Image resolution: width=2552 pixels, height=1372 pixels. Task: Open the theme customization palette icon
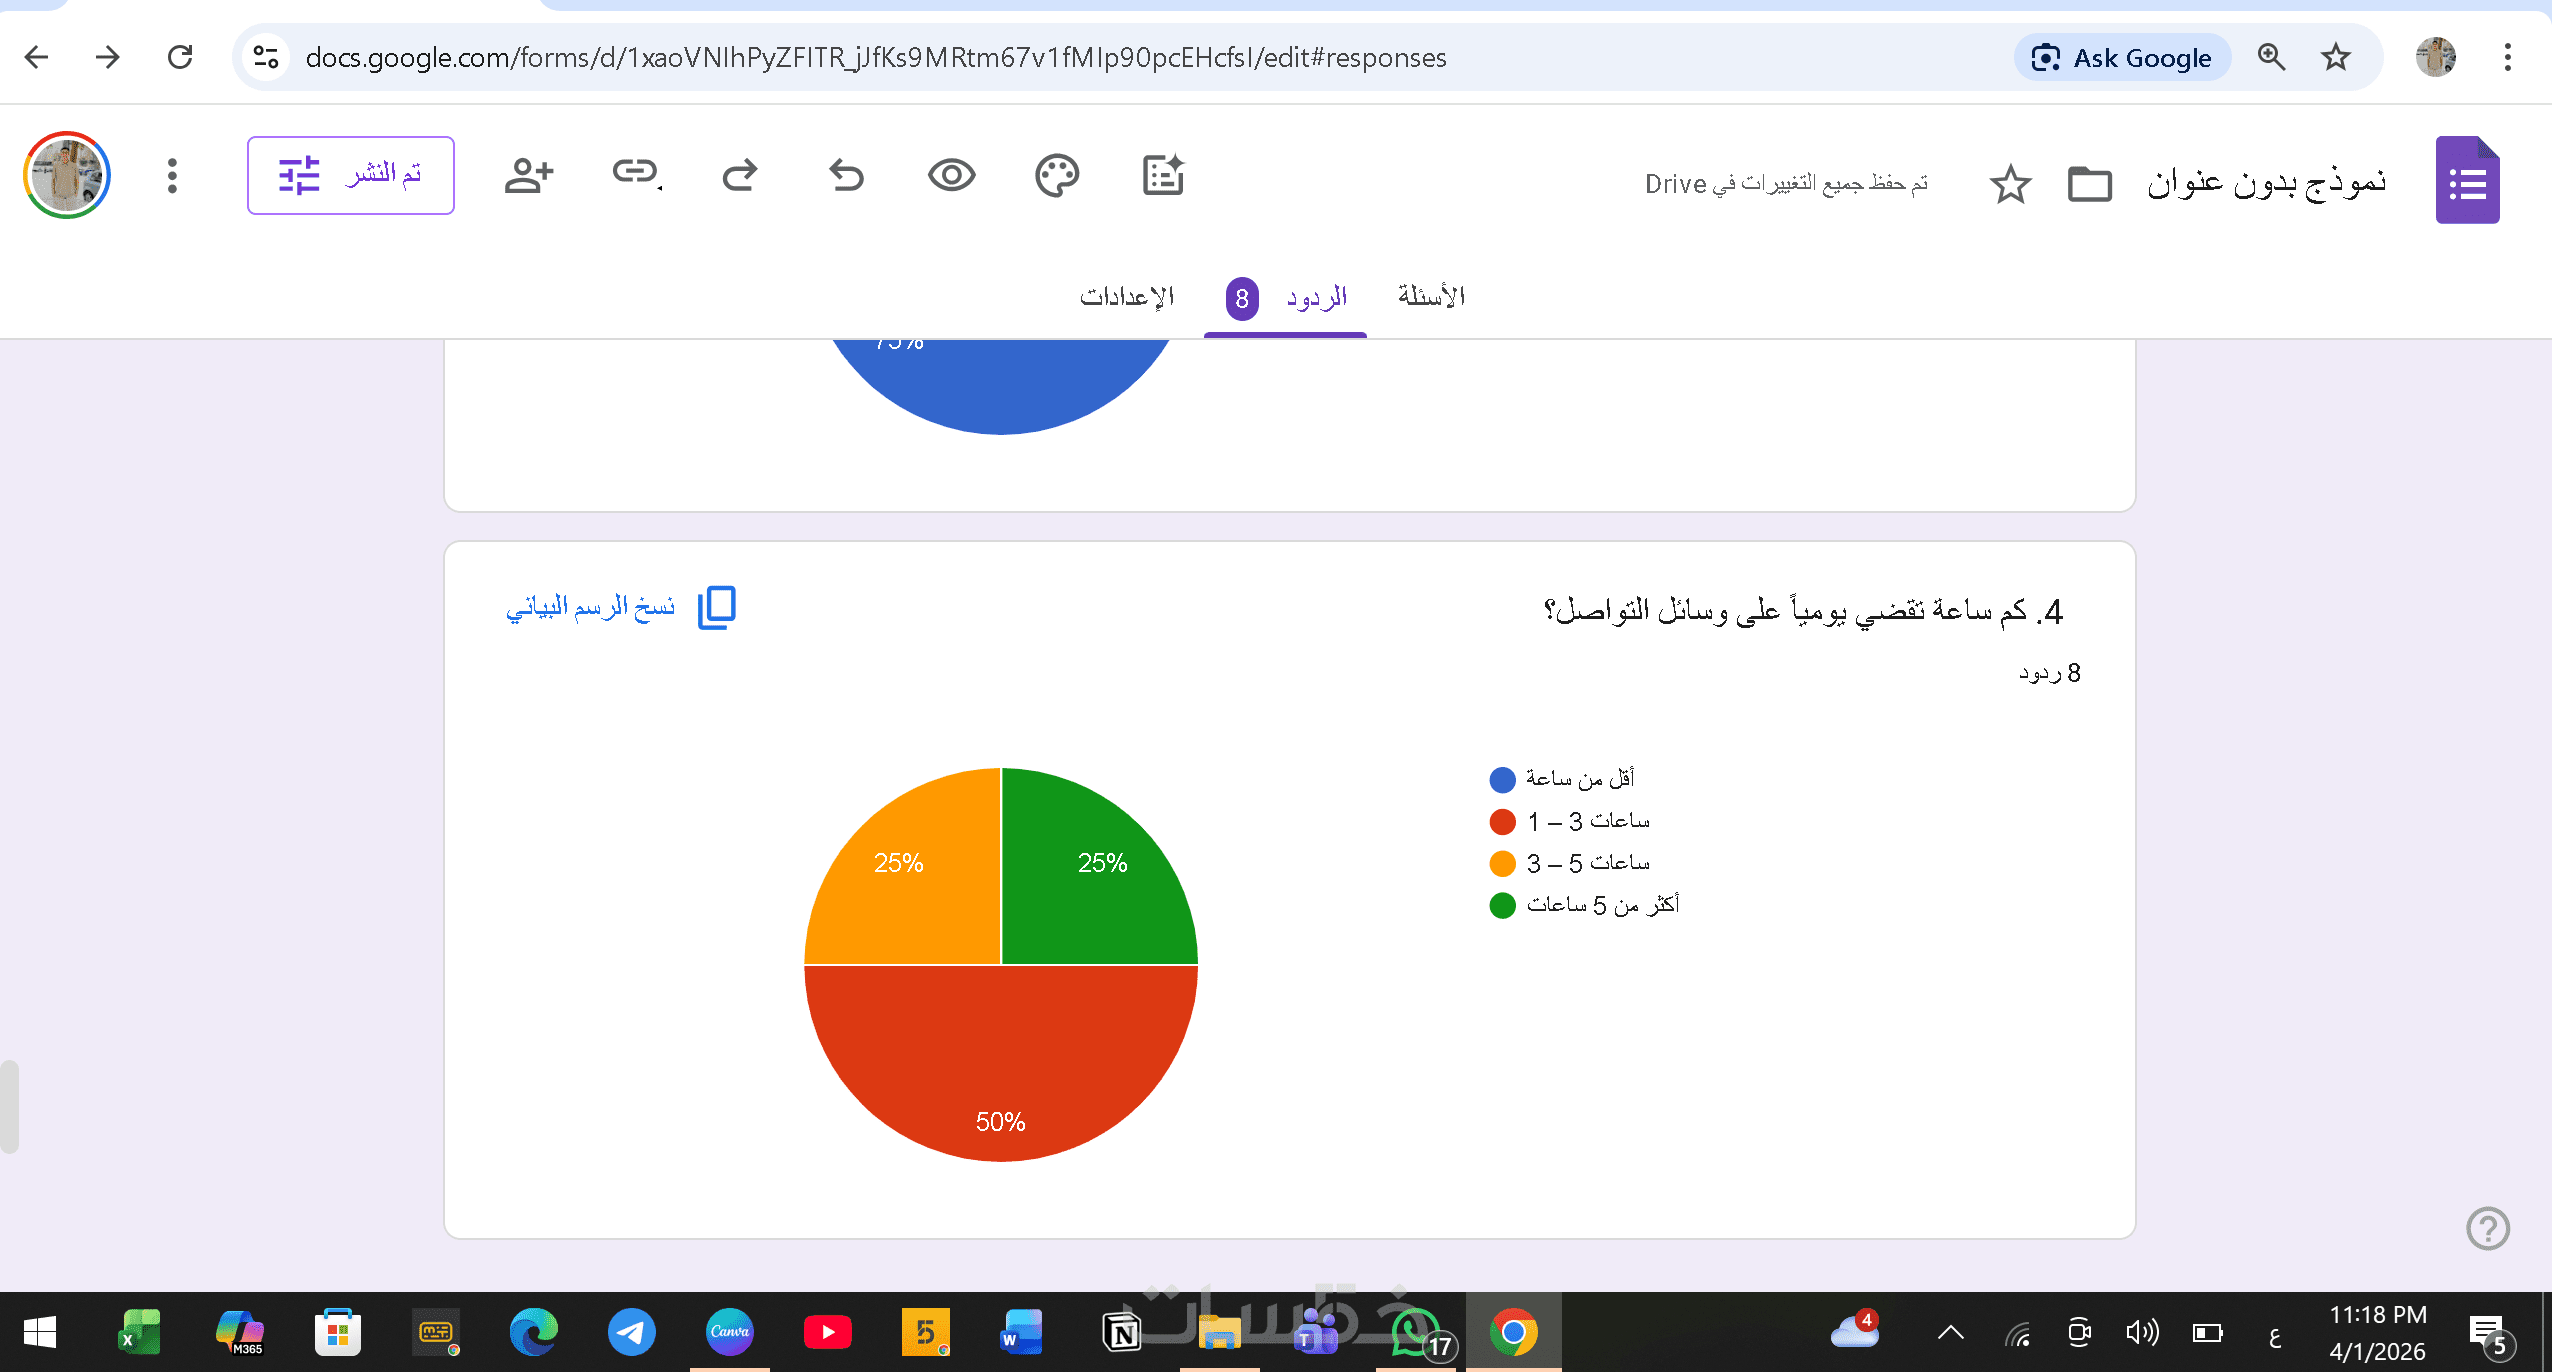tap(1056, 176)
